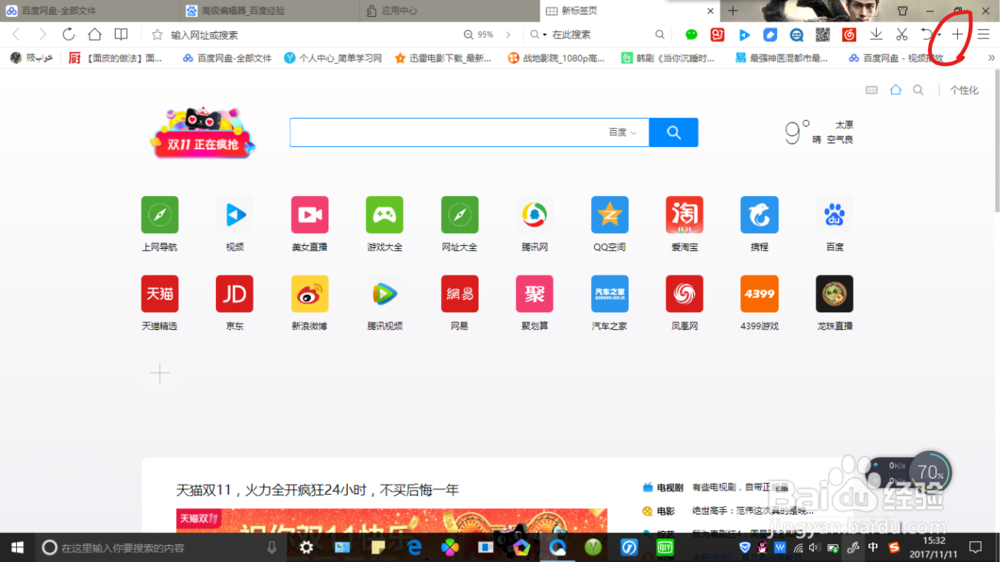The width and height of the screenshot is (1000, 562).
Task: Open a new tab with plus button
Action: (733, 10)
